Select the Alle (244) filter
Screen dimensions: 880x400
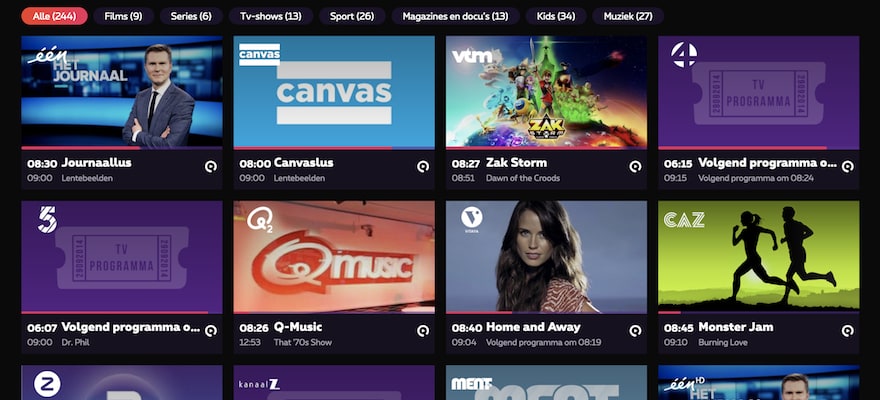click(x=54, y=16)
